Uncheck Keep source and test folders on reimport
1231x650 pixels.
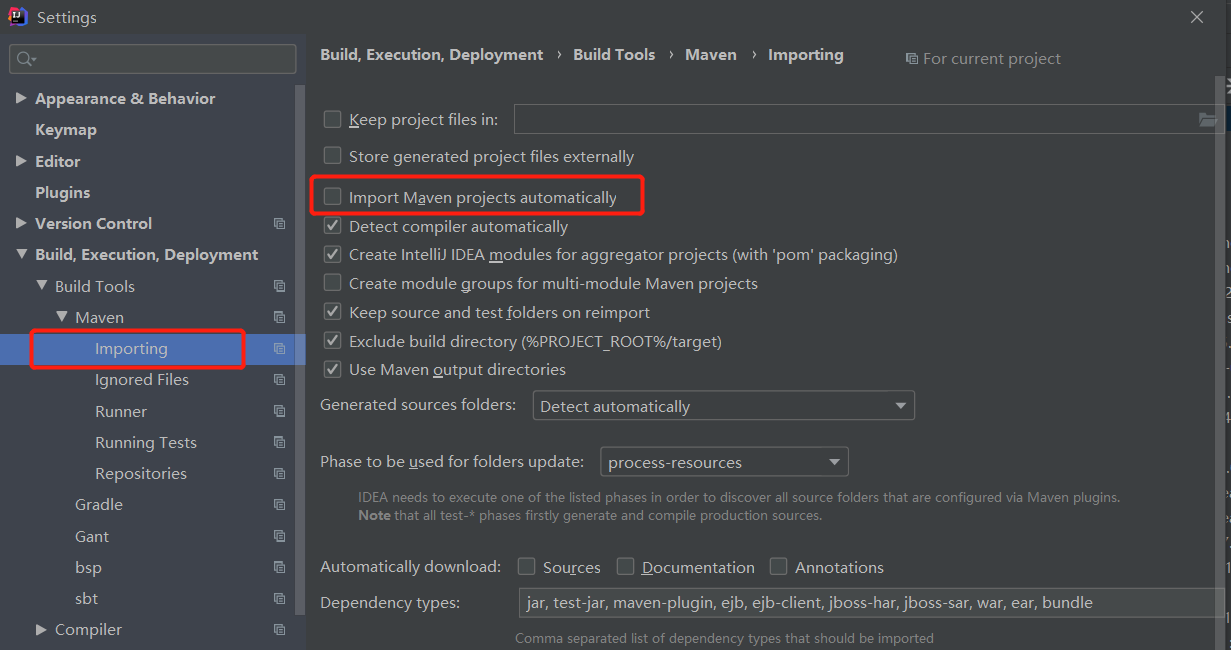[332, 312]
